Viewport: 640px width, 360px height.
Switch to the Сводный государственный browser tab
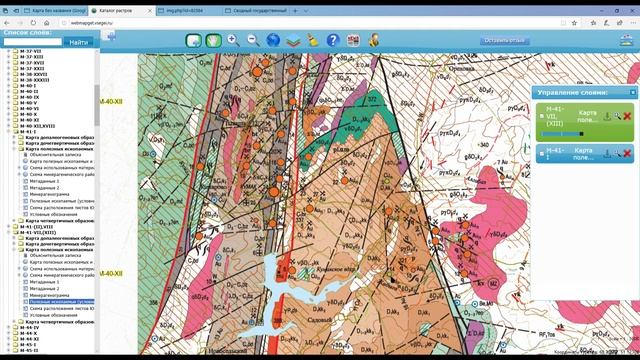pyautogui.click(x=255, y=11)
